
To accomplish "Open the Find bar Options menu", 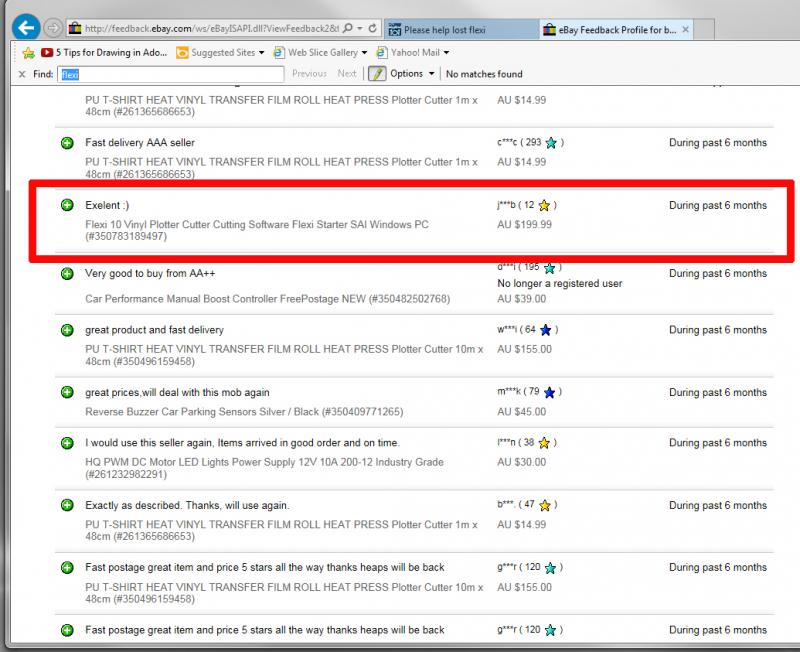I will 412,74.
